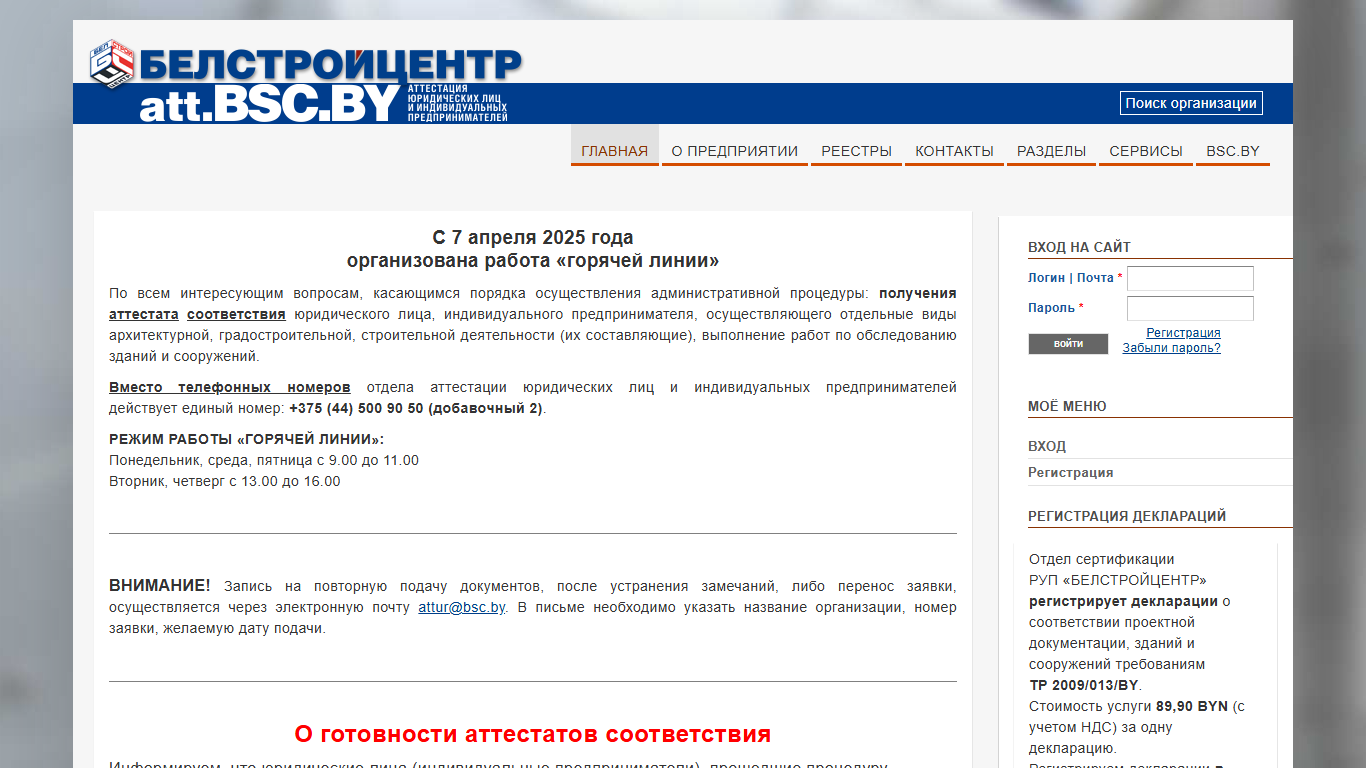
Task: Click the Пароль label text
Action: point(1051,307)
